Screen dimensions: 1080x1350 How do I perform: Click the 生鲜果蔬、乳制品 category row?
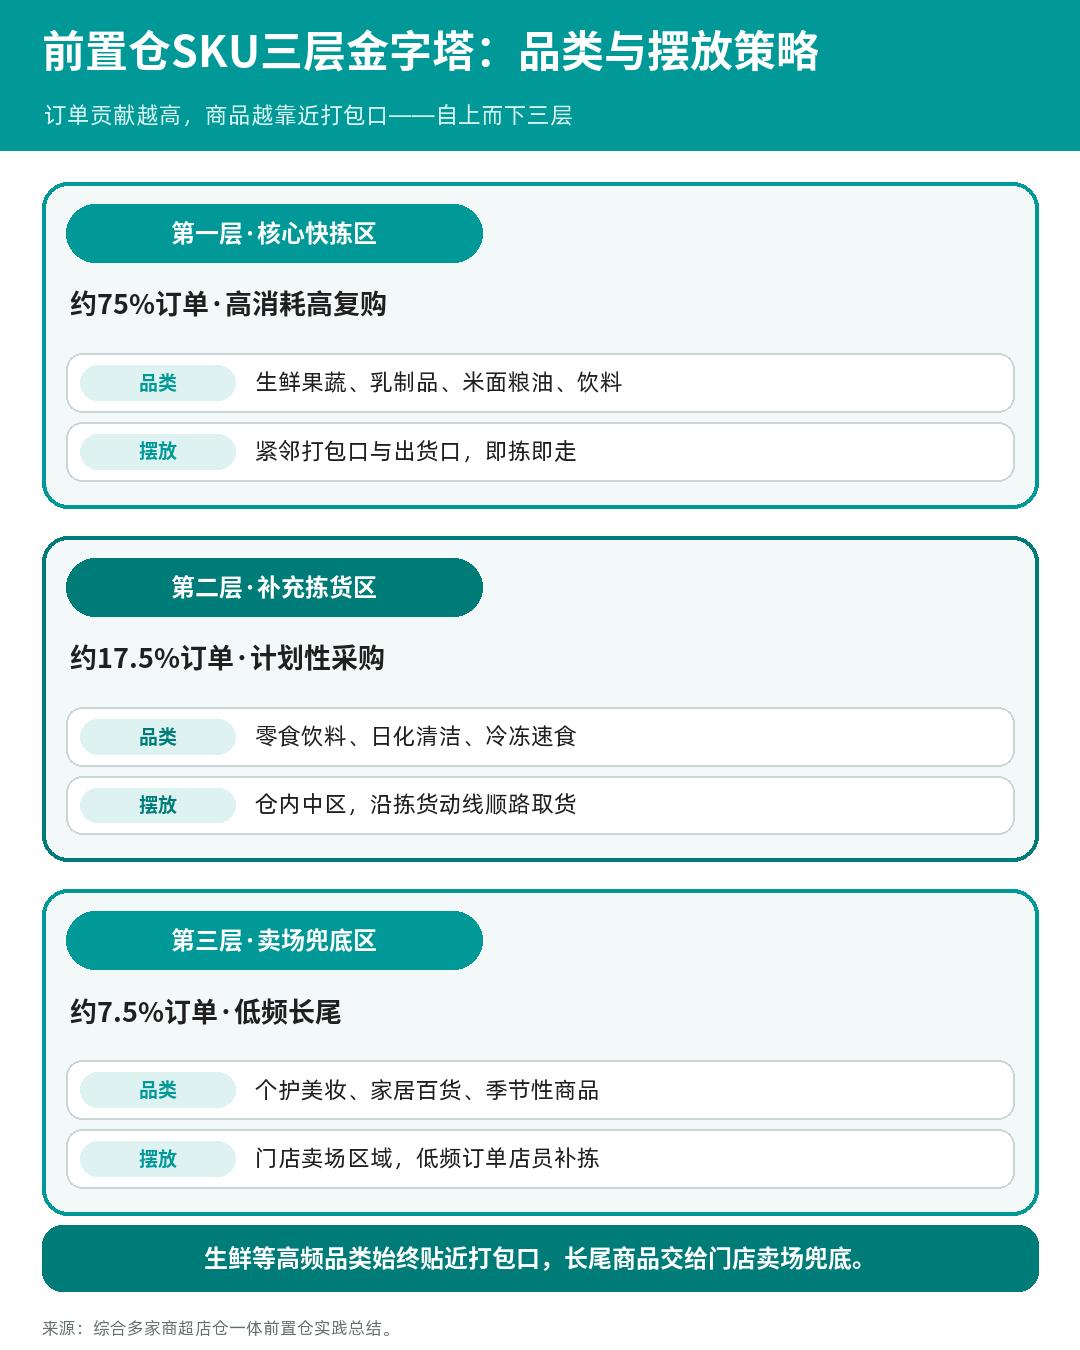tap(540, 383)
